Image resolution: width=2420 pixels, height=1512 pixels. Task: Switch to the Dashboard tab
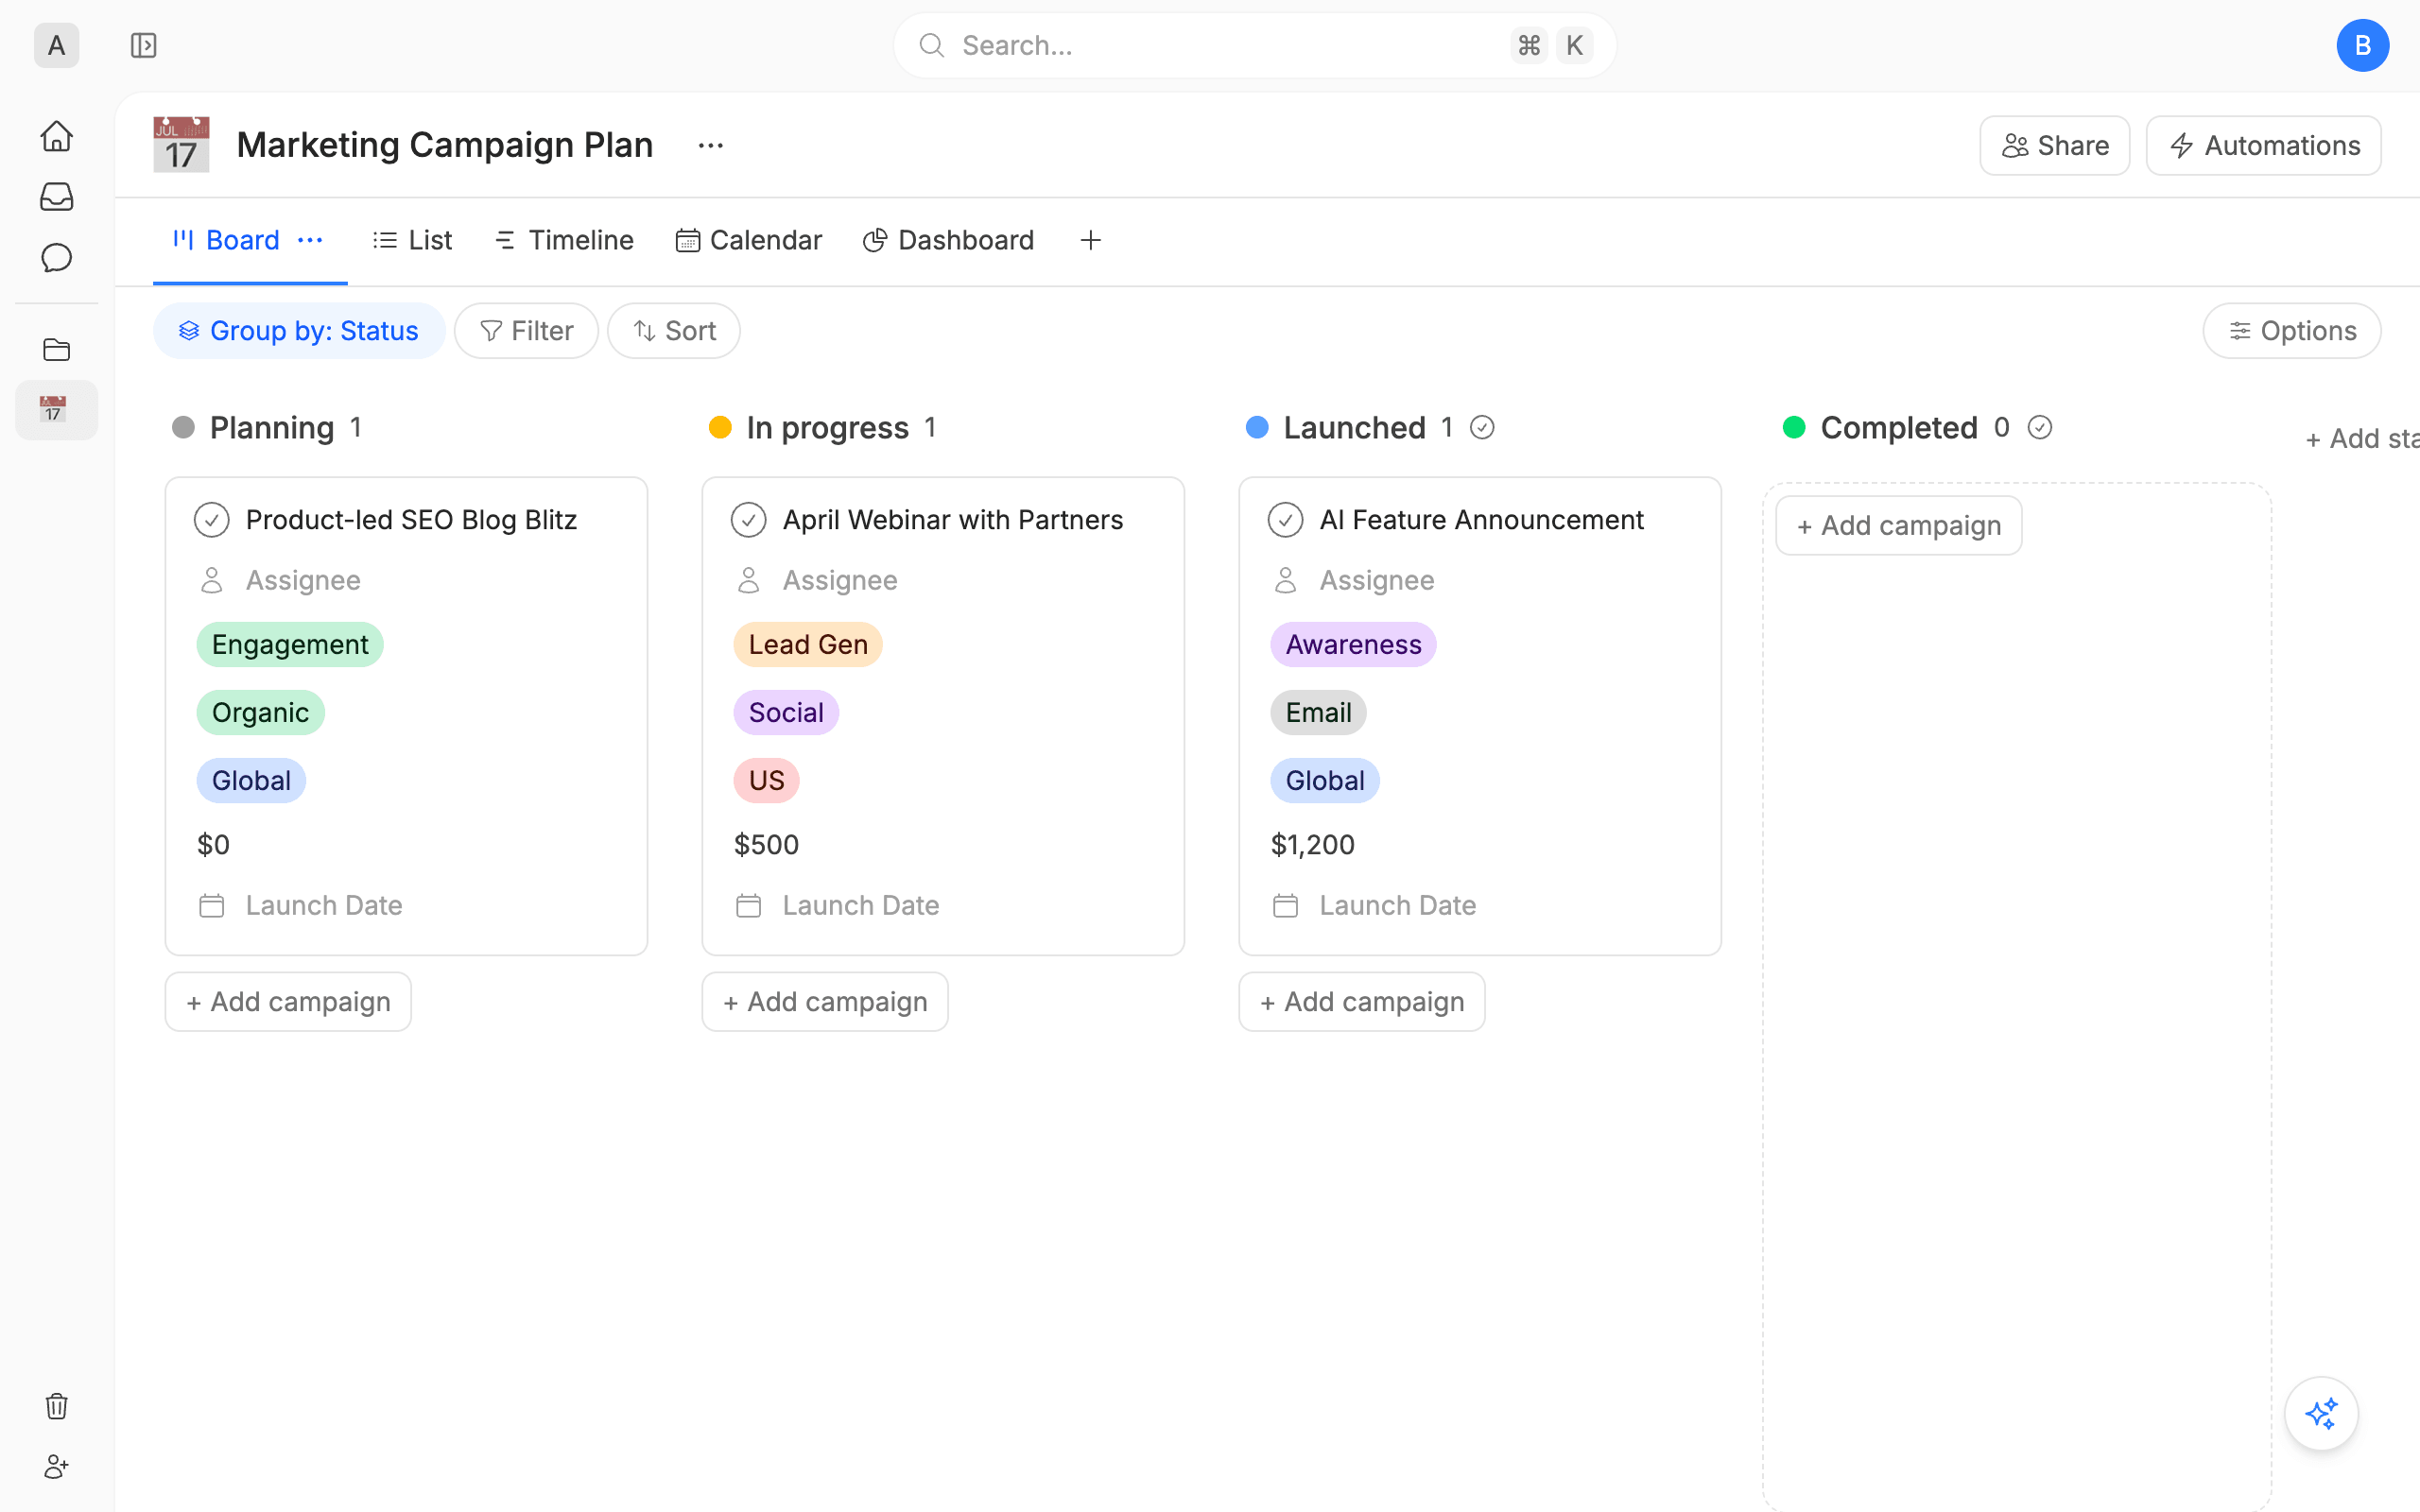pyautogui.click(x=948, y=240)
